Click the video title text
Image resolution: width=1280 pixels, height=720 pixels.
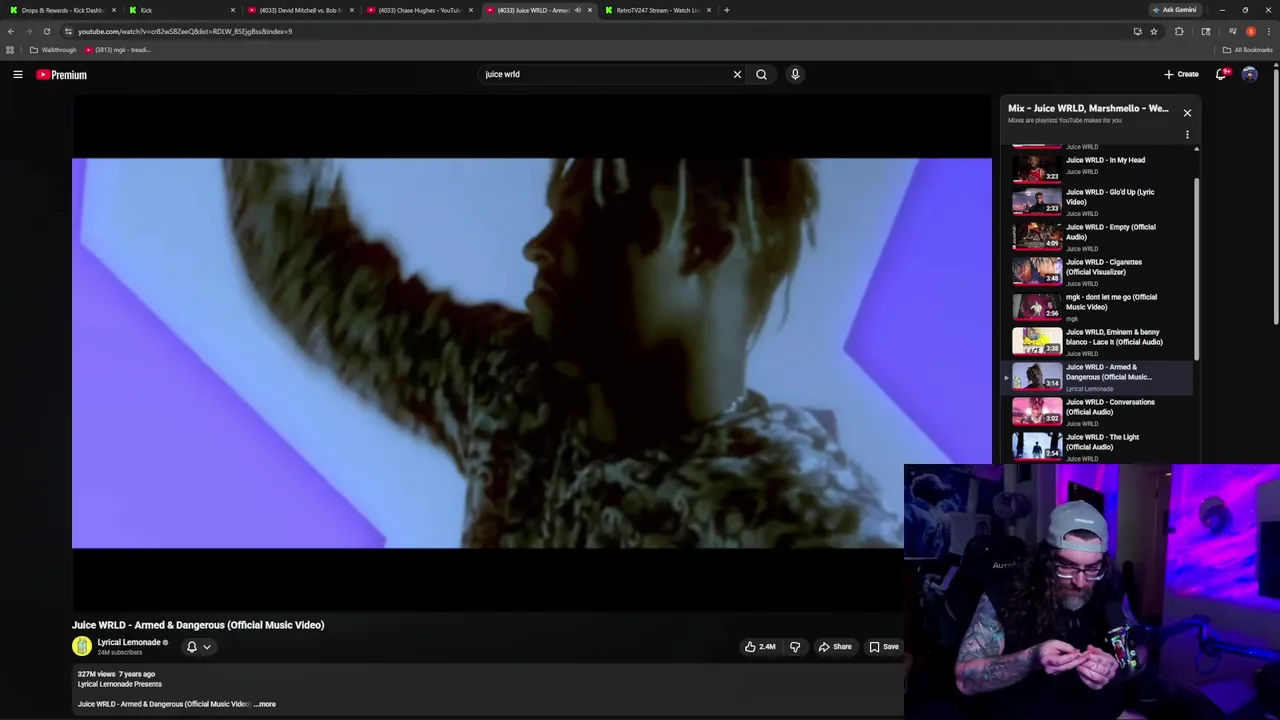(x=198, y=625)
